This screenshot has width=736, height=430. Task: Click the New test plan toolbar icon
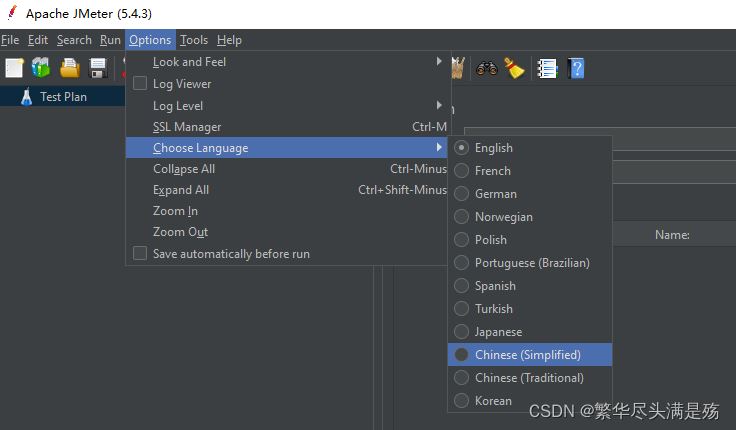pos(14,68)
